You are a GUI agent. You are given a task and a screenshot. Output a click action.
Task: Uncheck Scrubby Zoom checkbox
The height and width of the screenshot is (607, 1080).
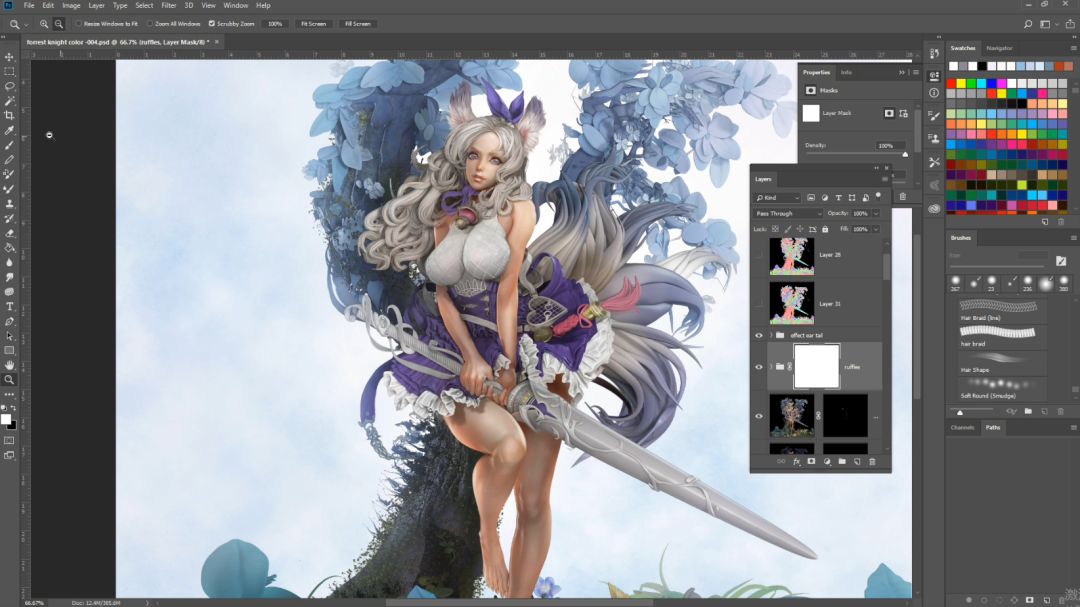coord(211,23)
